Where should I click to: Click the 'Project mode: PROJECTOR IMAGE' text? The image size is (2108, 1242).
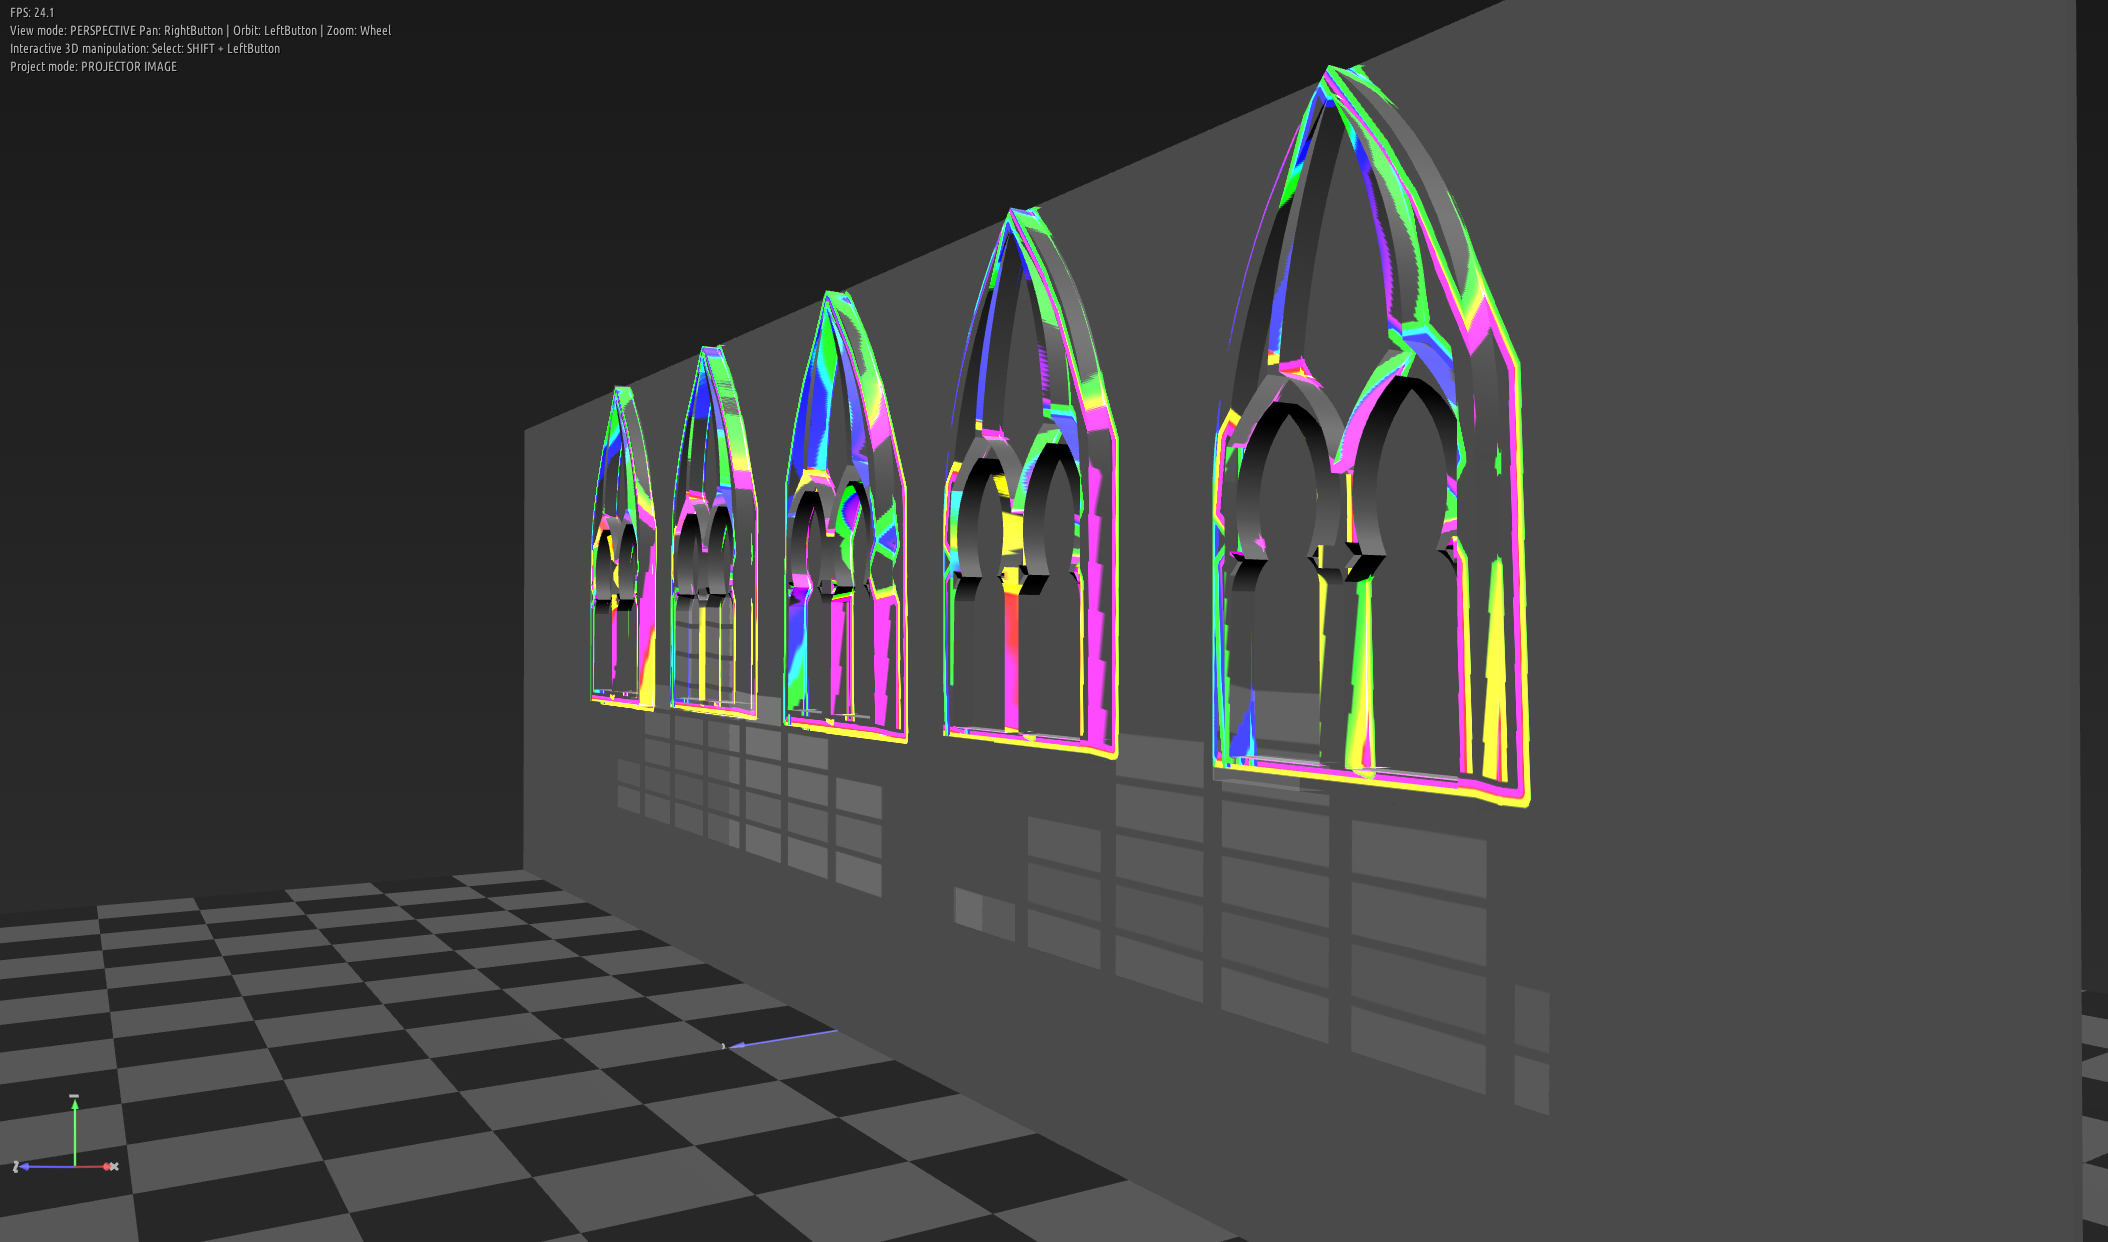93,67
